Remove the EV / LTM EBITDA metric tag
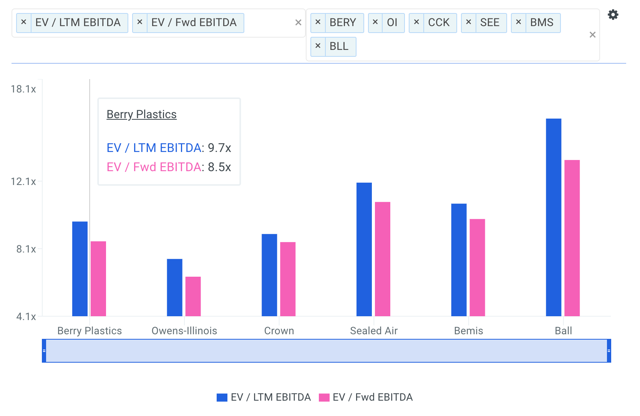Screen dimensions: 640x416 coord(24,22)
